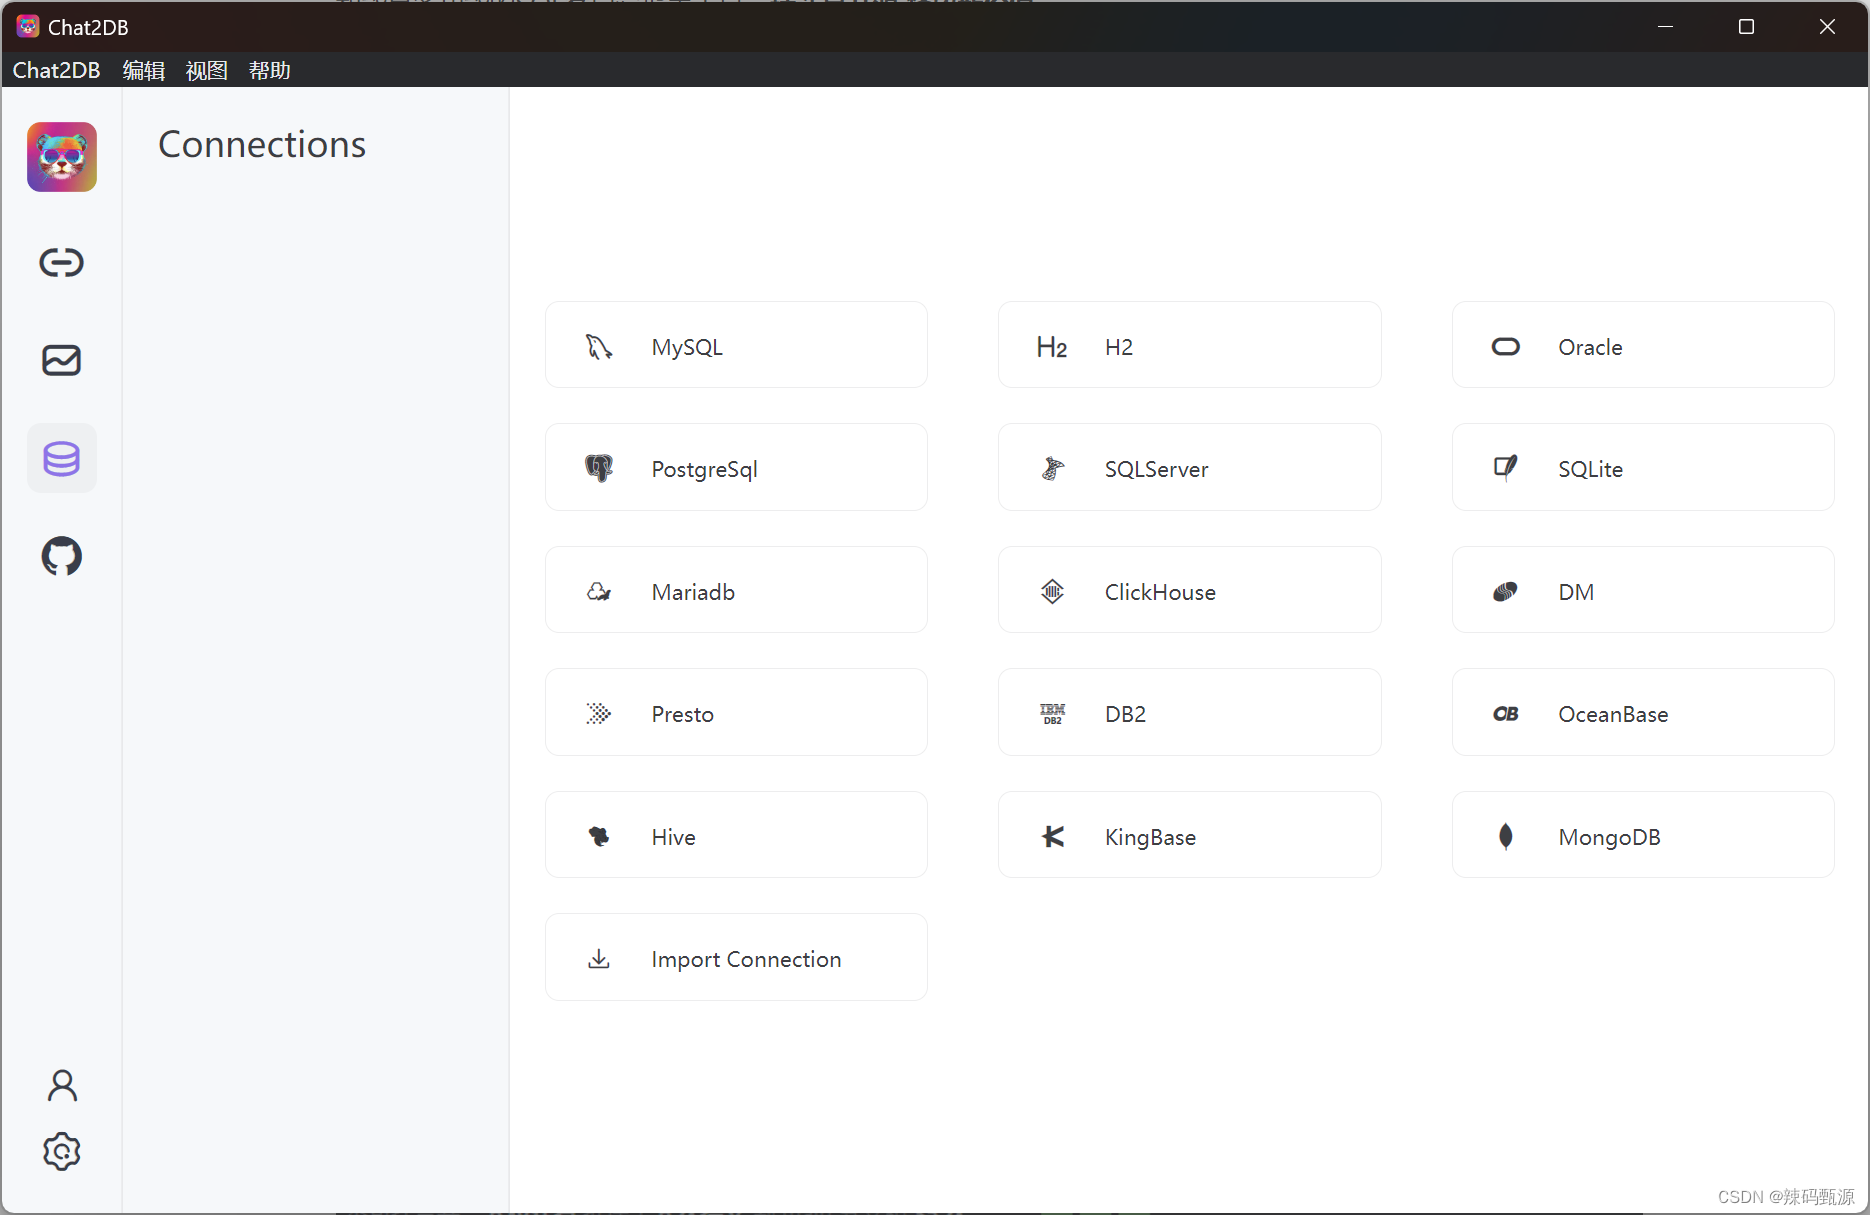Click the IBM DB2 logo icon

1052,714
